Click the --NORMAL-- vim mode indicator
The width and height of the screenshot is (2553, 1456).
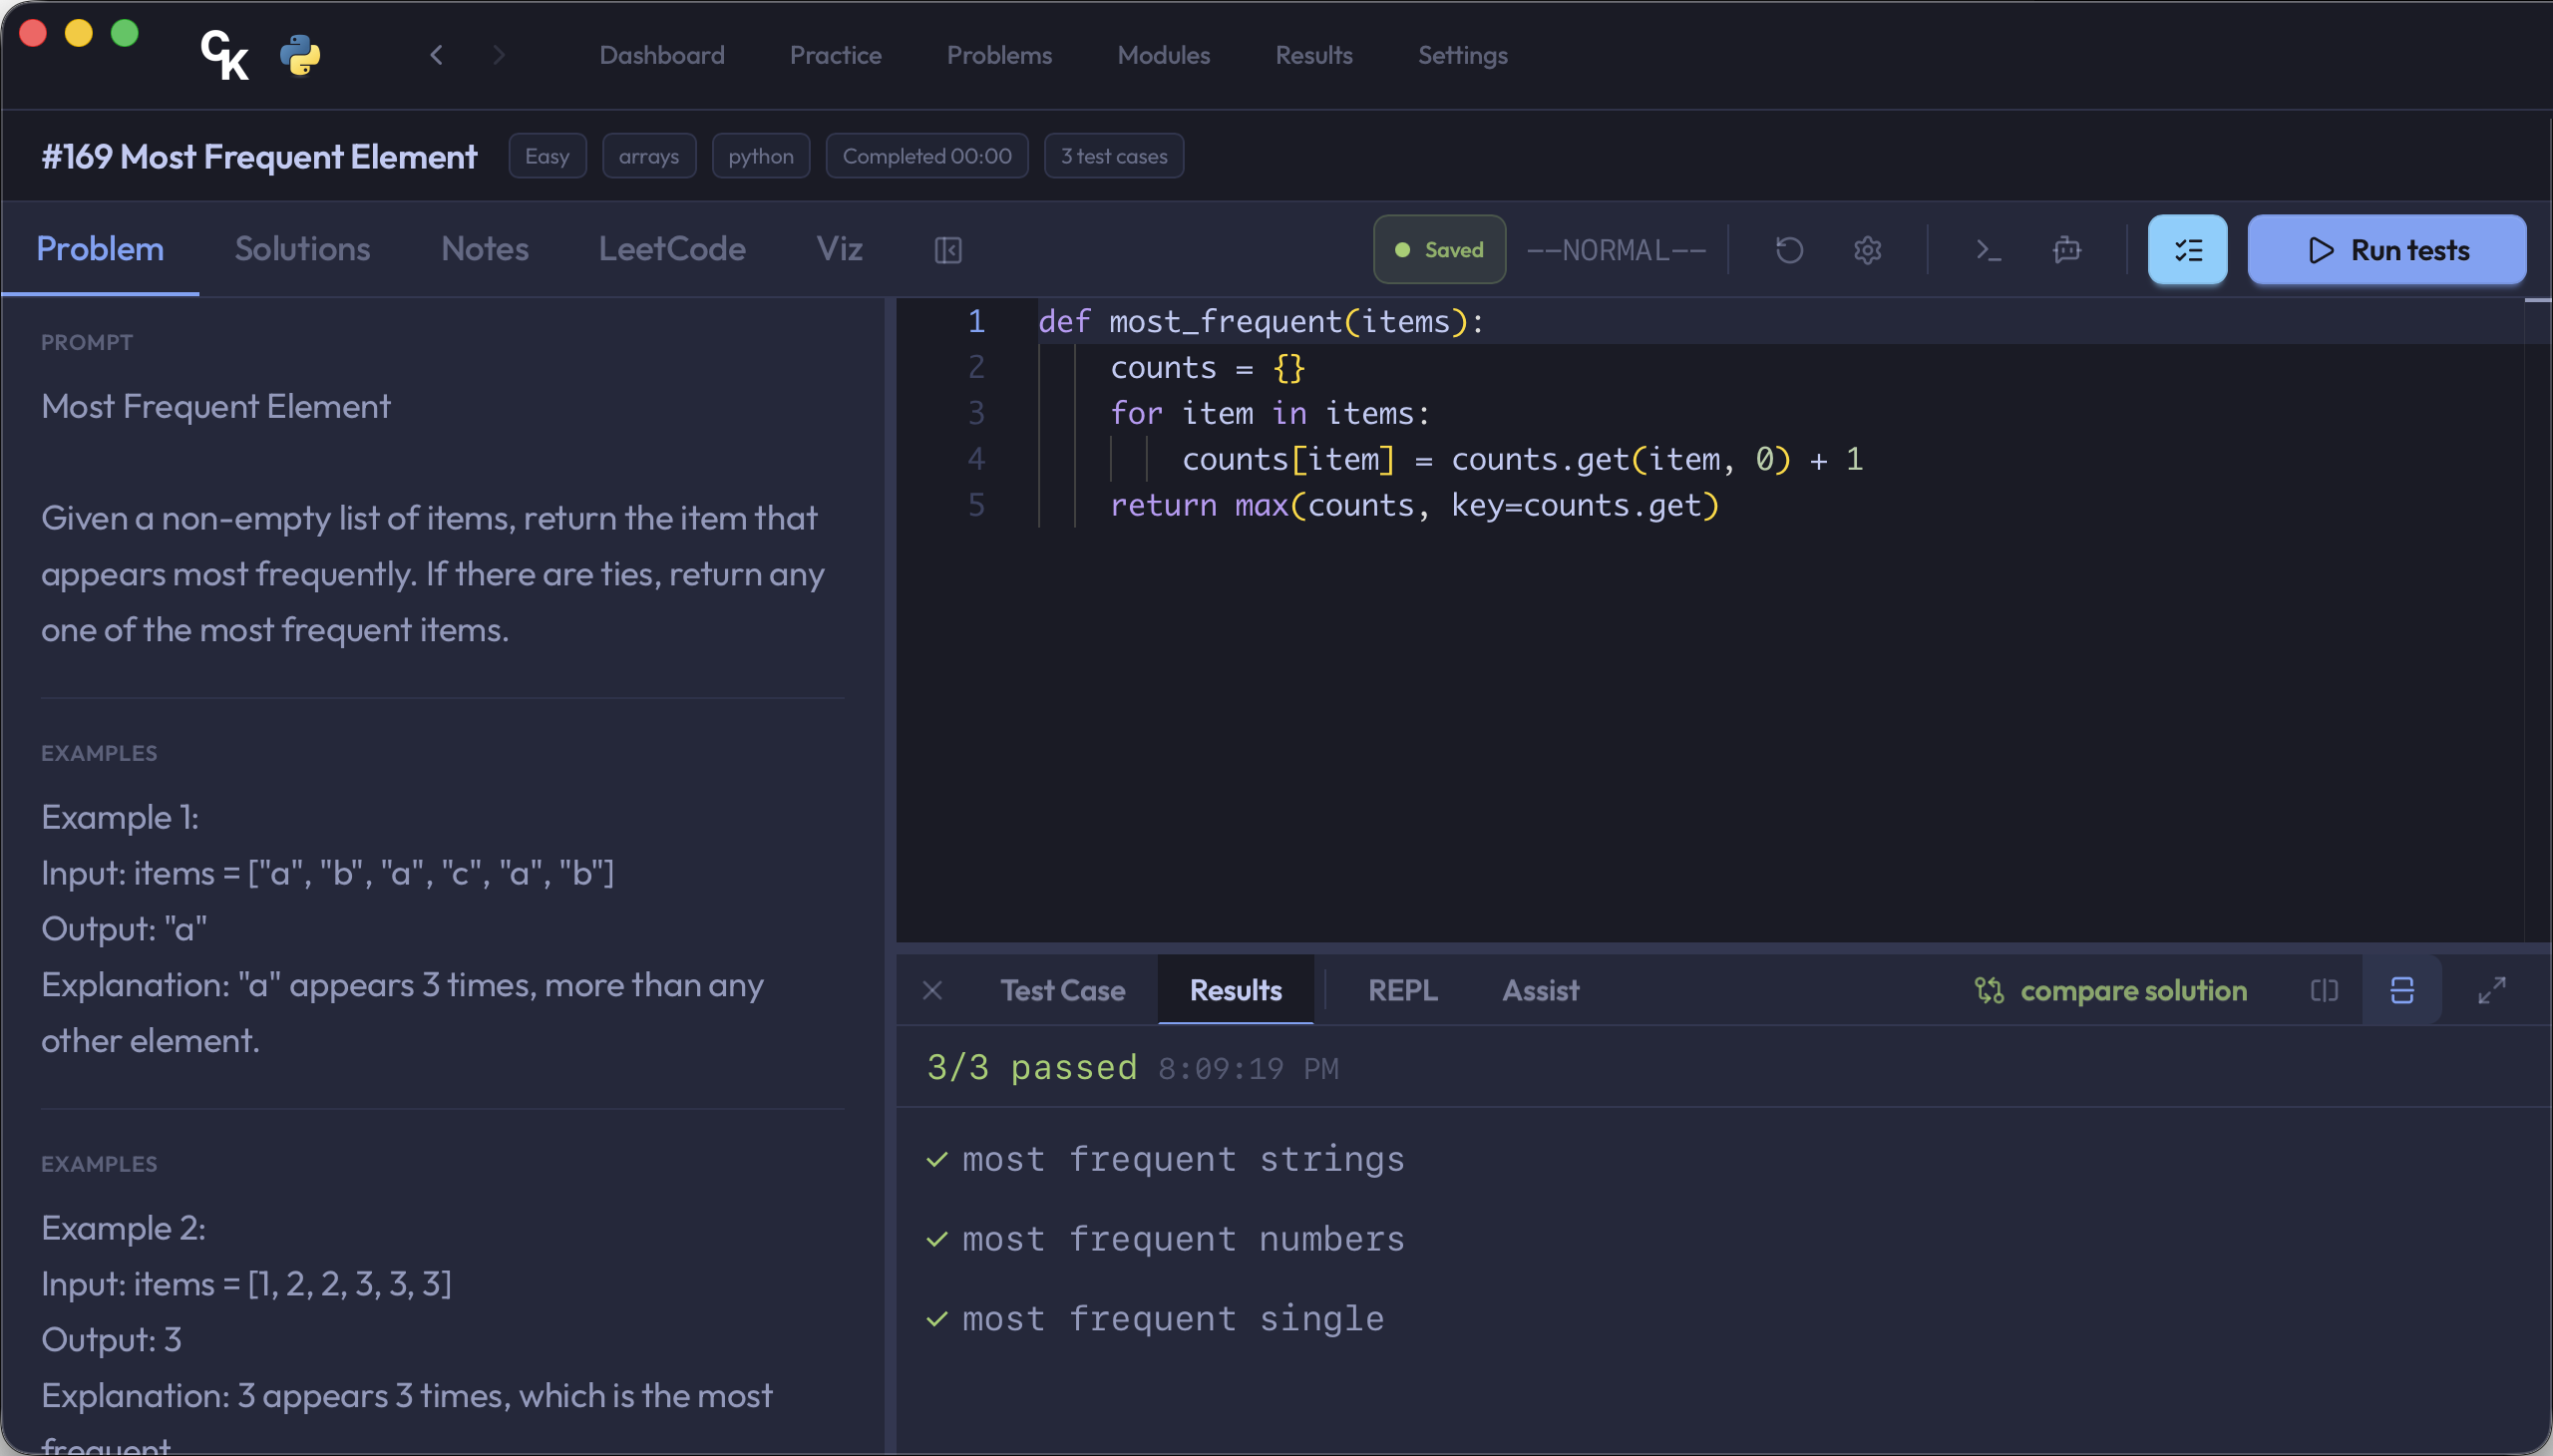[x=1617, y=250]
